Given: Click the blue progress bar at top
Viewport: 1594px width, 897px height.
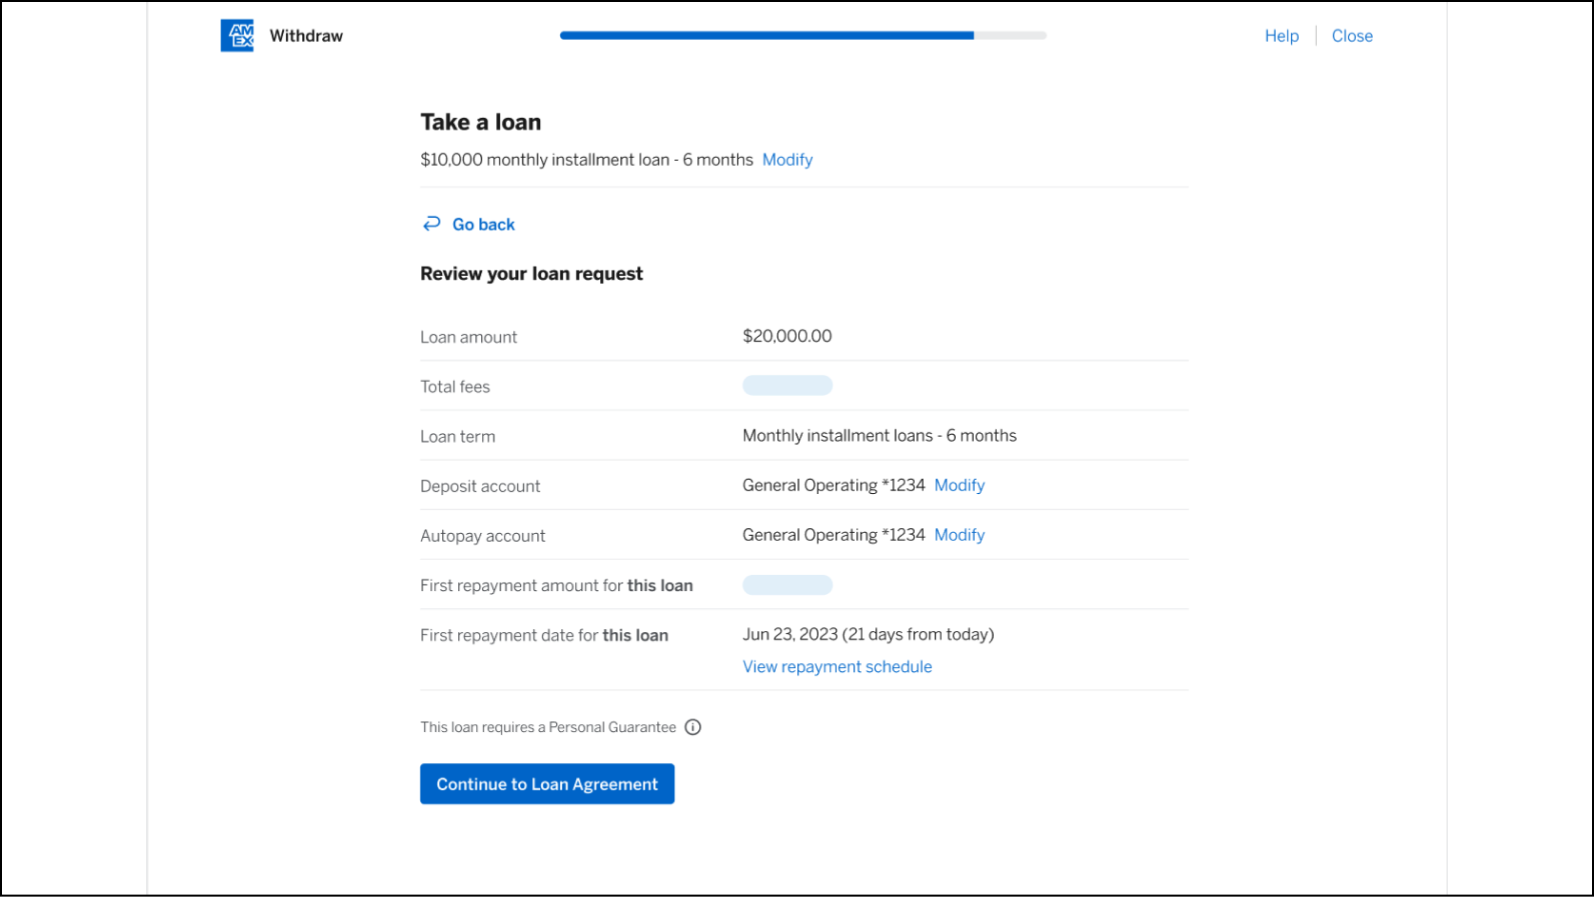Looking at the screenshot, I should click(767, 35).
